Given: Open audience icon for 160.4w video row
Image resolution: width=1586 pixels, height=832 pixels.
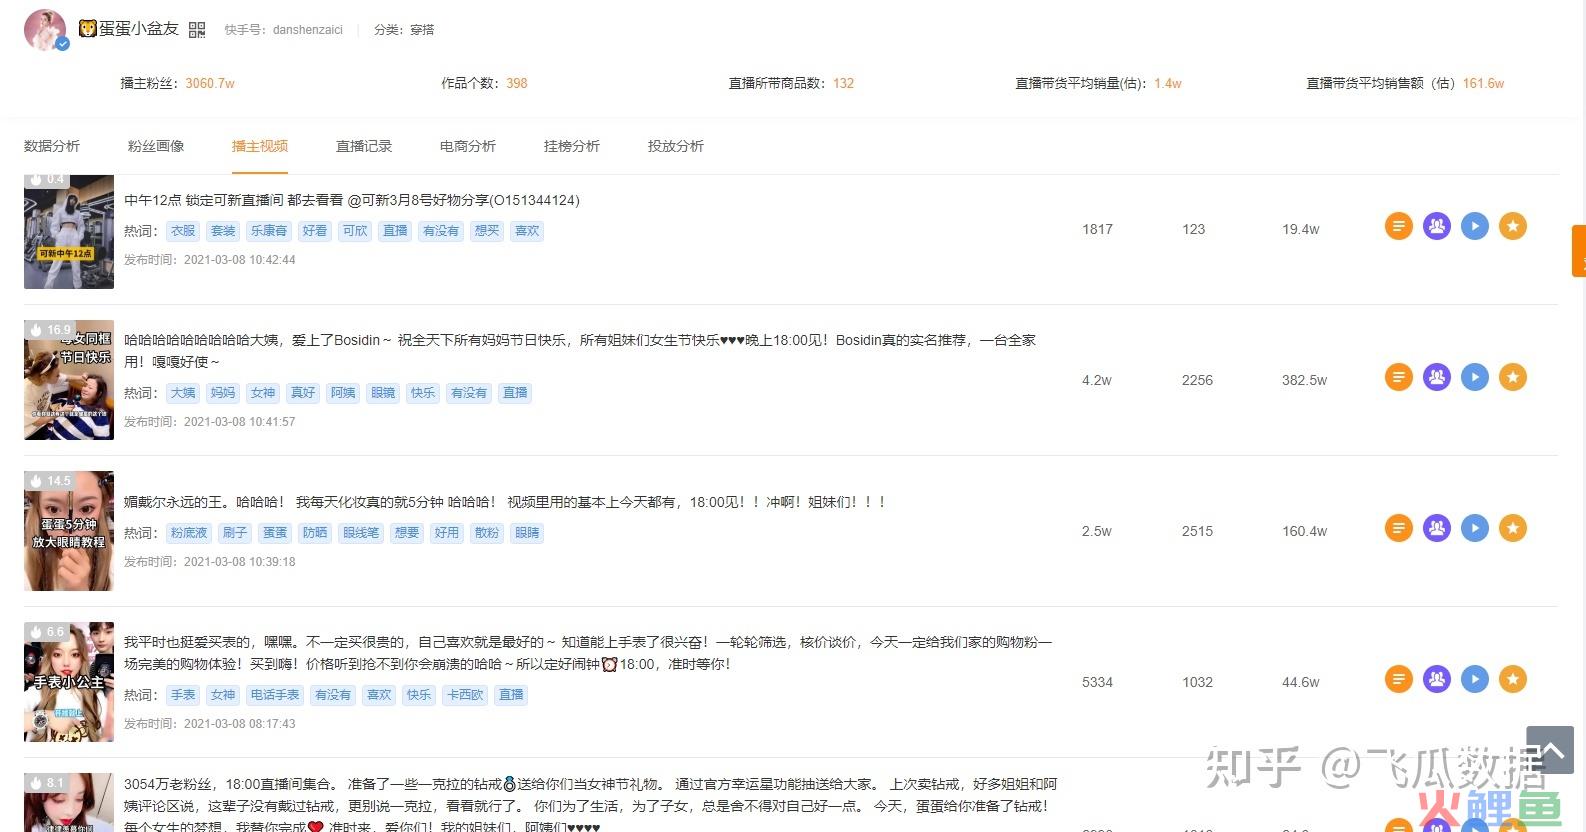Looking at the screenshot, I should pos(1437,528).
